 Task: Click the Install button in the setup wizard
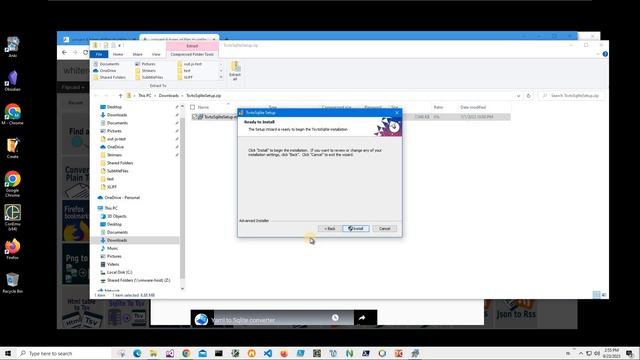click(x=356, y=229)
